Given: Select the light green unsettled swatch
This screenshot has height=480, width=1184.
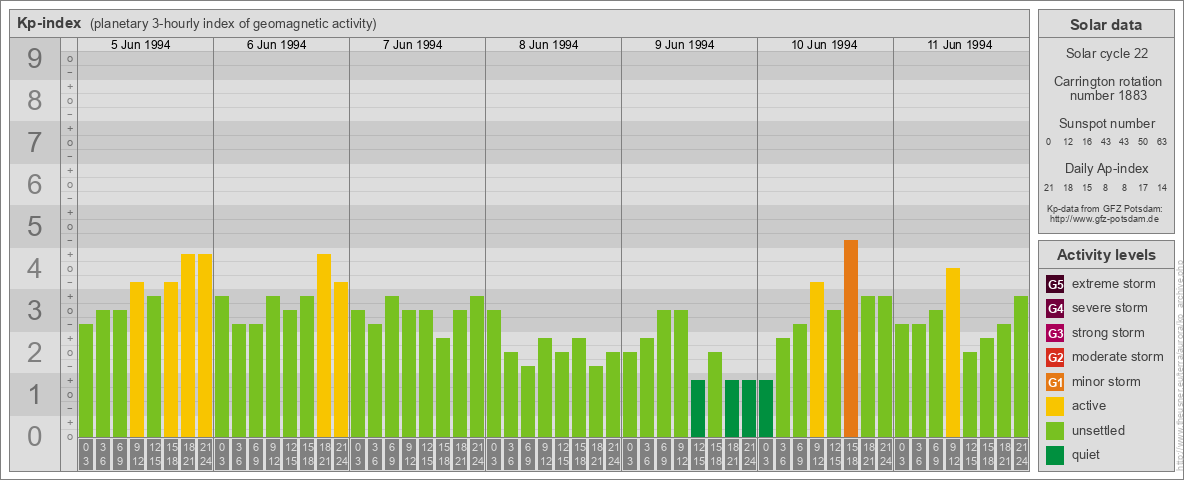Looking at the screenshot, I should tap(1055, 430).
